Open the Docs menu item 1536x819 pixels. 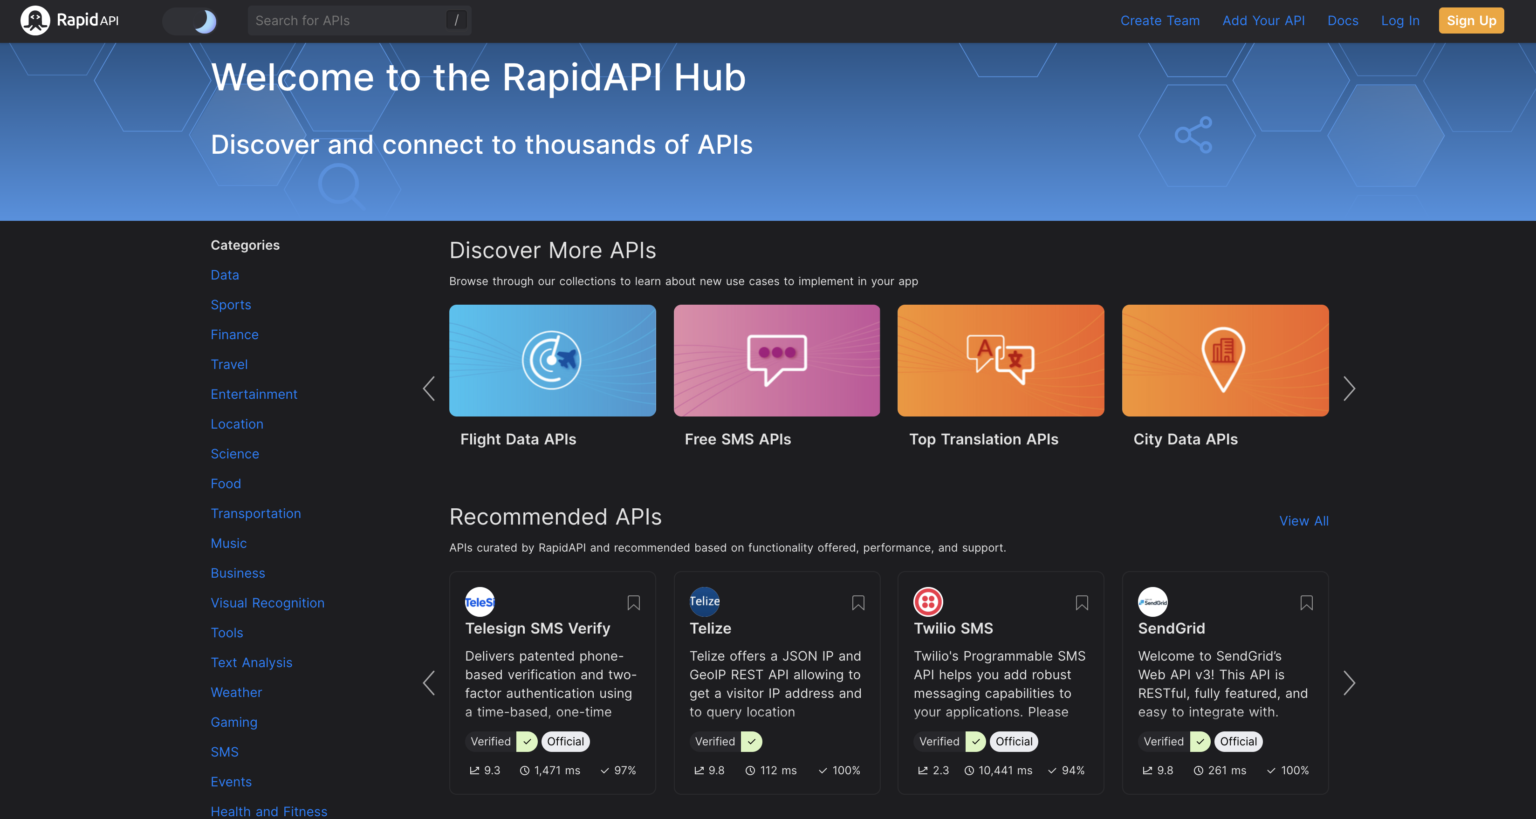tap(1343, 20)
